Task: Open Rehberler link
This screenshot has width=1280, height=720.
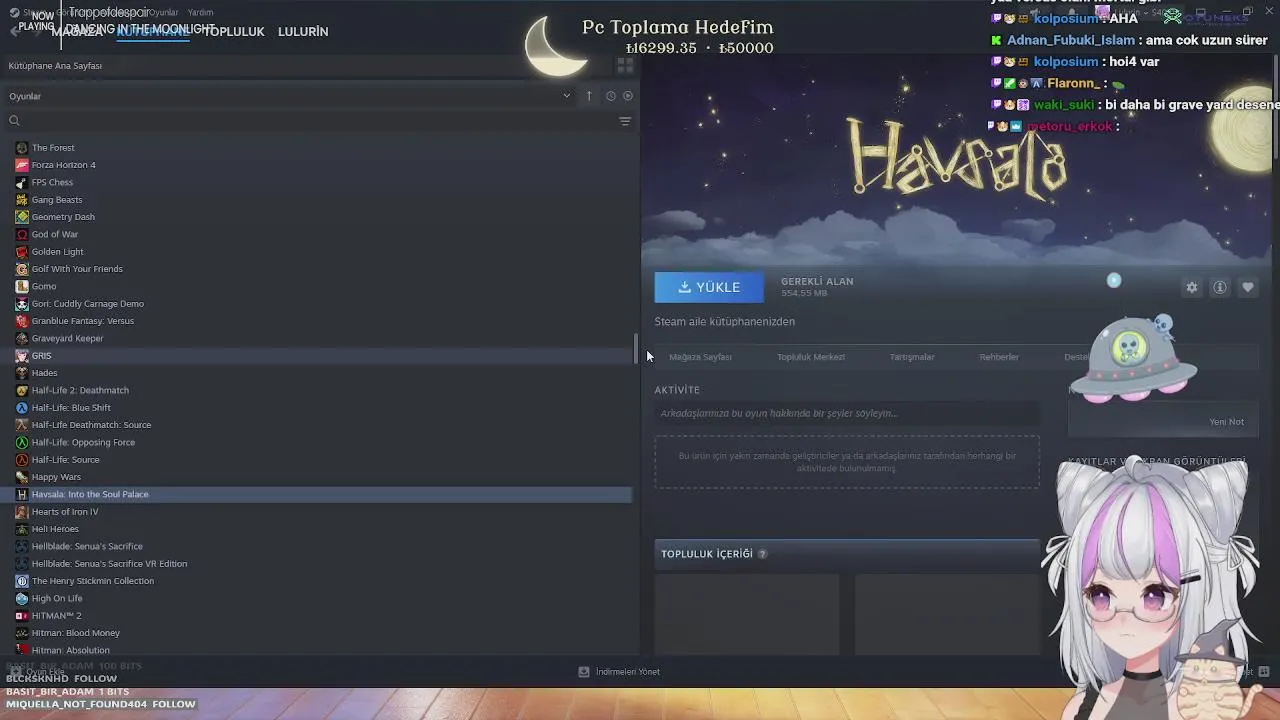Action: 999,357
